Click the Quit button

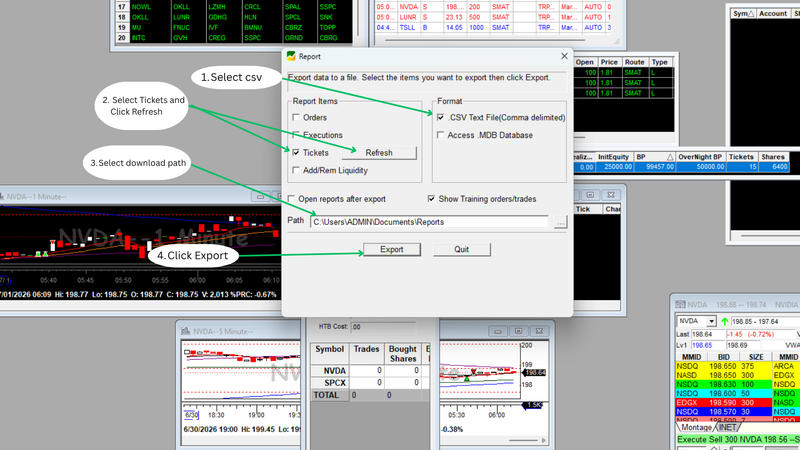(x=462, y=249)
